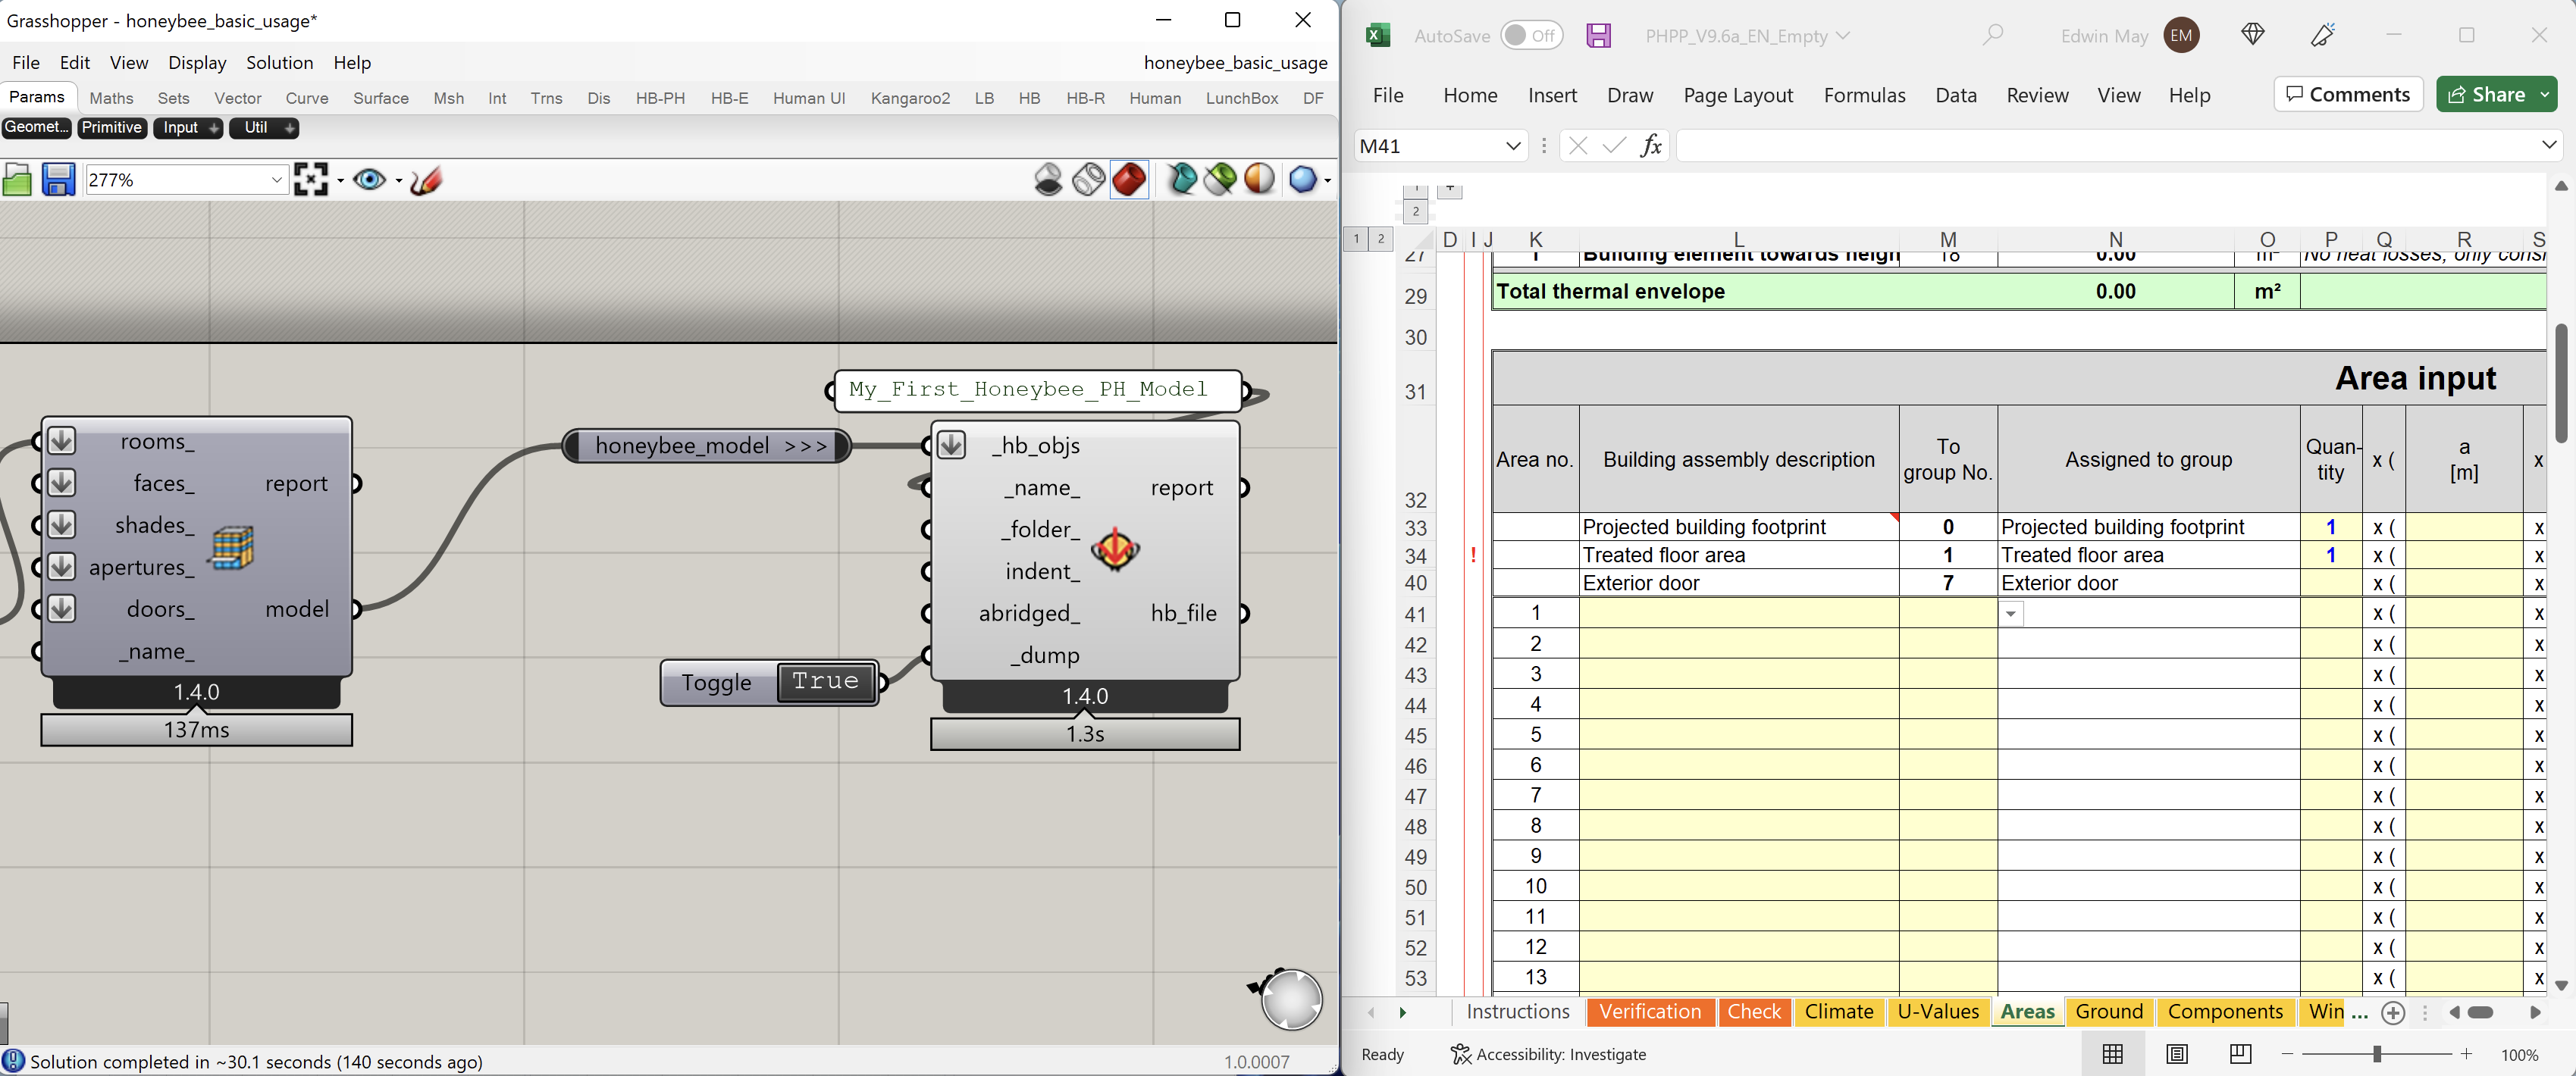Image resolution: width=2576 pixels, height=1076 pixels.
Task: Toggle the eye preview visibility icon
Action: 370,180
